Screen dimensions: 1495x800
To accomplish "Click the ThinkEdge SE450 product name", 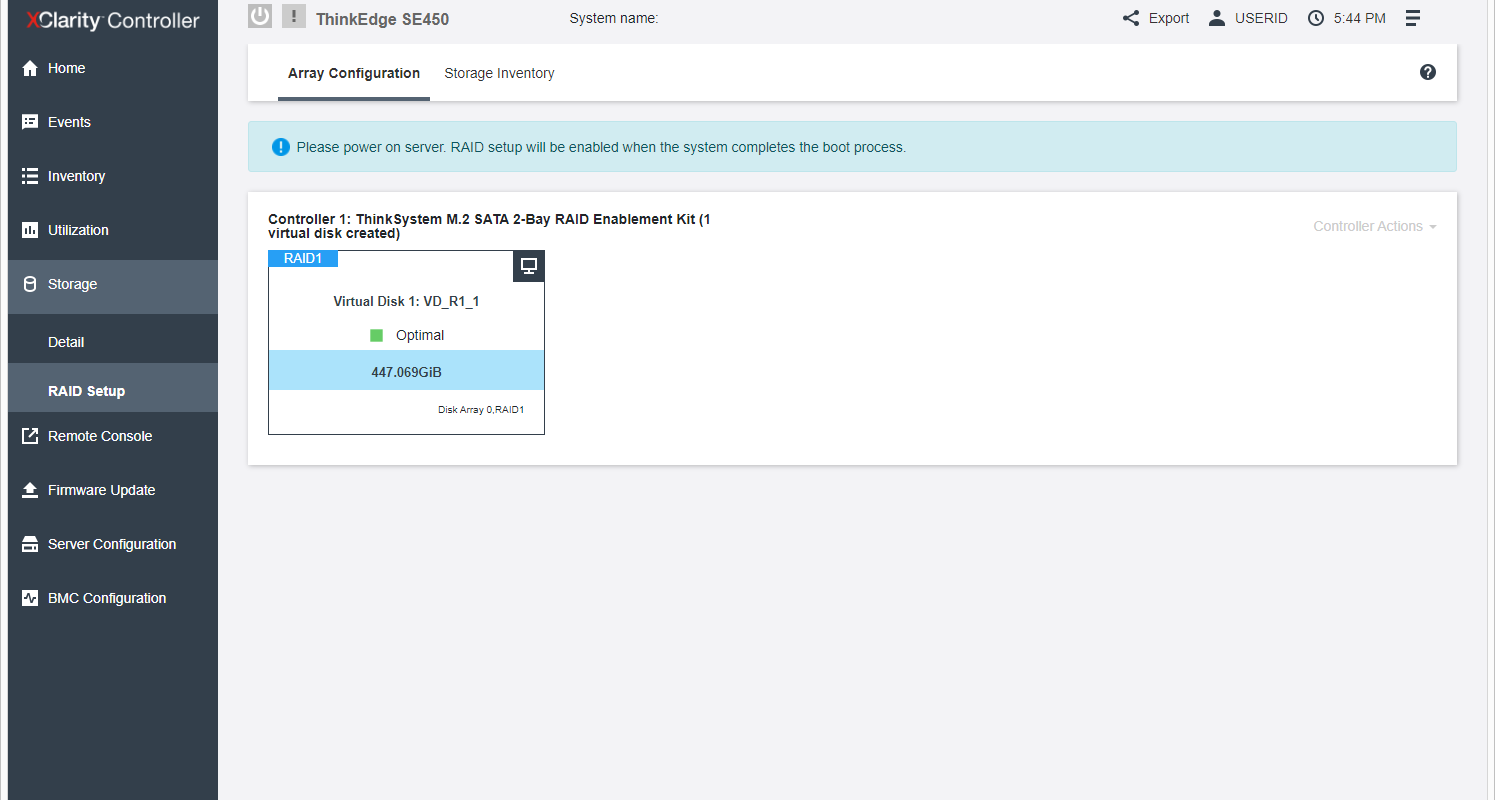I will pos(382,18).
